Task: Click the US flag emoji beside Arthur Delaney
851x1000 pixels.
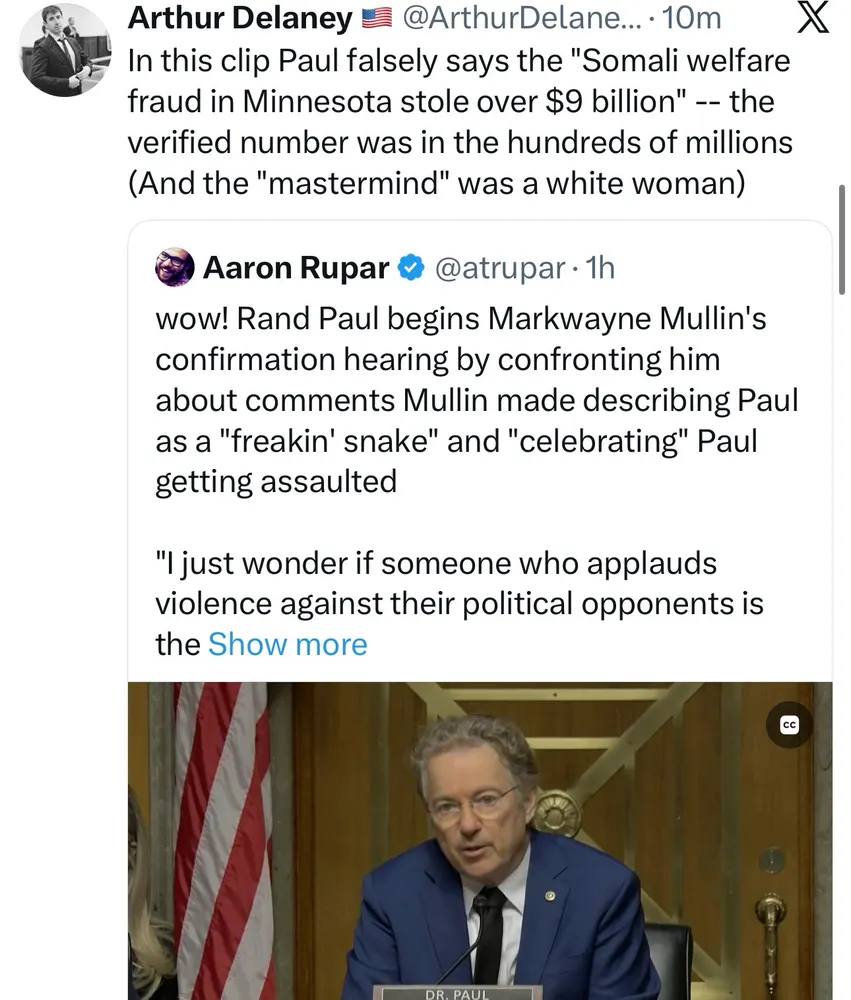Action: click(376, 18)
